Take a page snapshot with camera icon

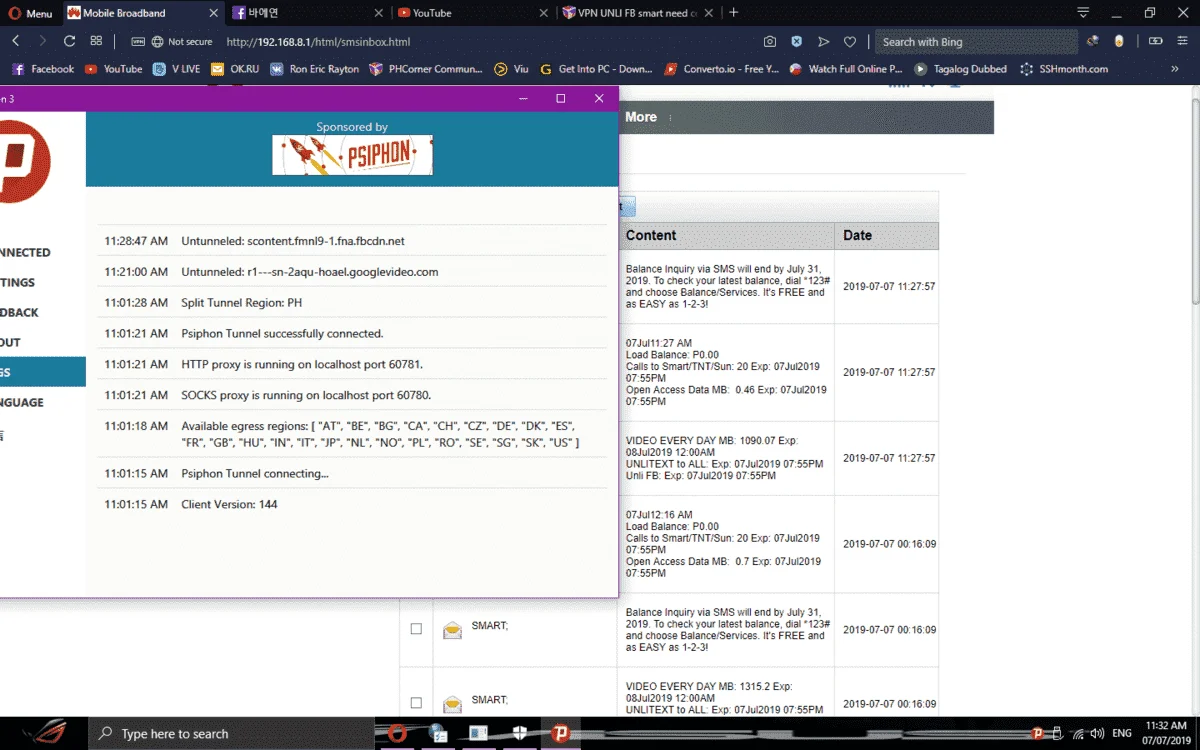[x=769, y=42]
